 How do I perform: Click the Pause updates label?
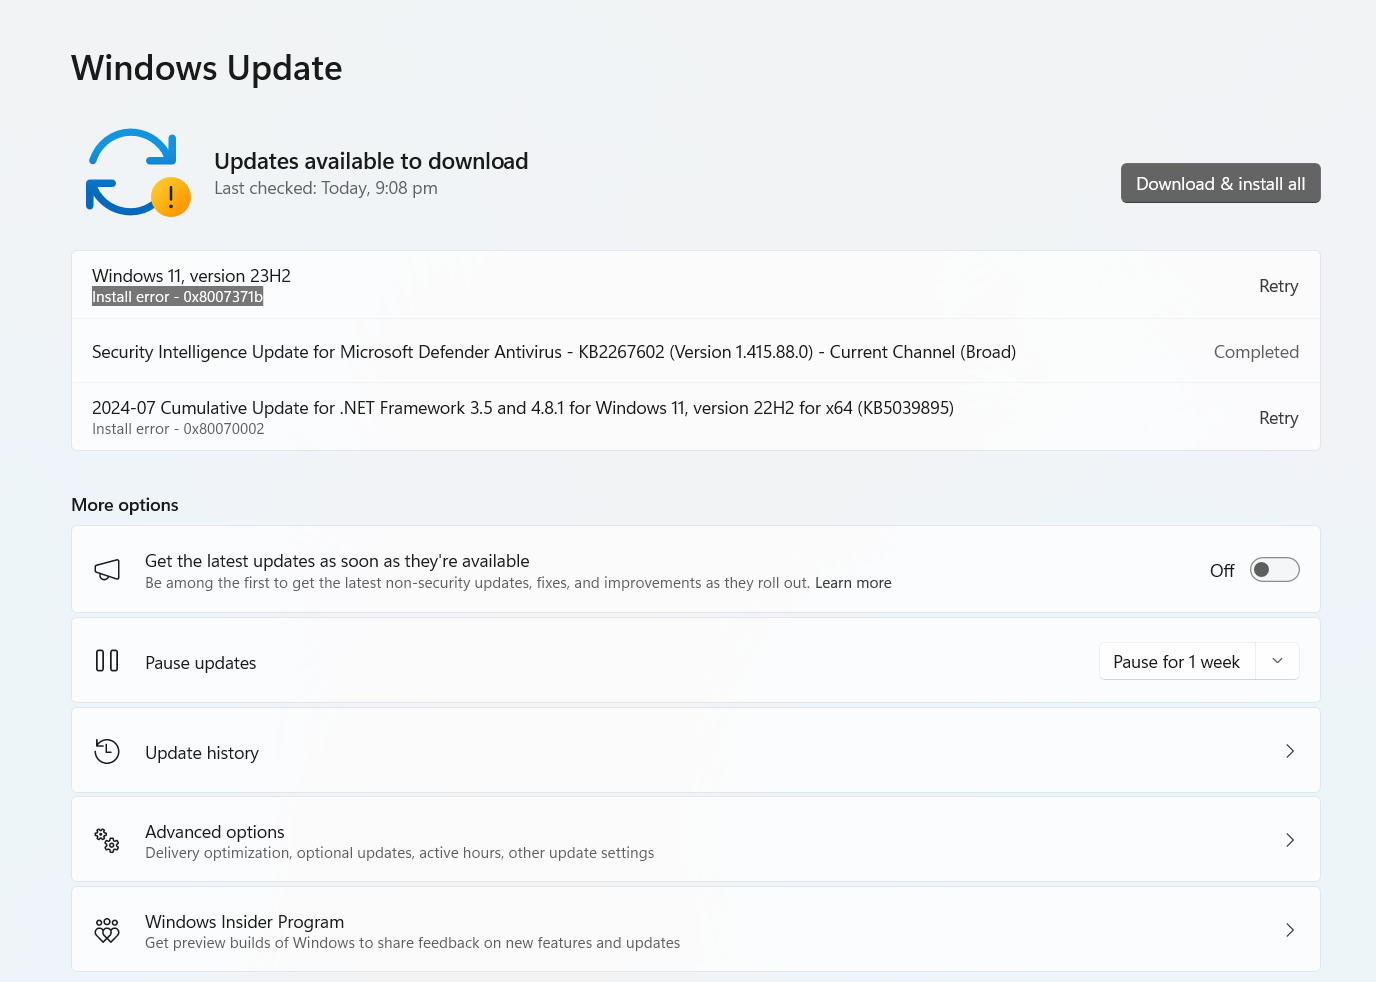[x=201, y=663]
